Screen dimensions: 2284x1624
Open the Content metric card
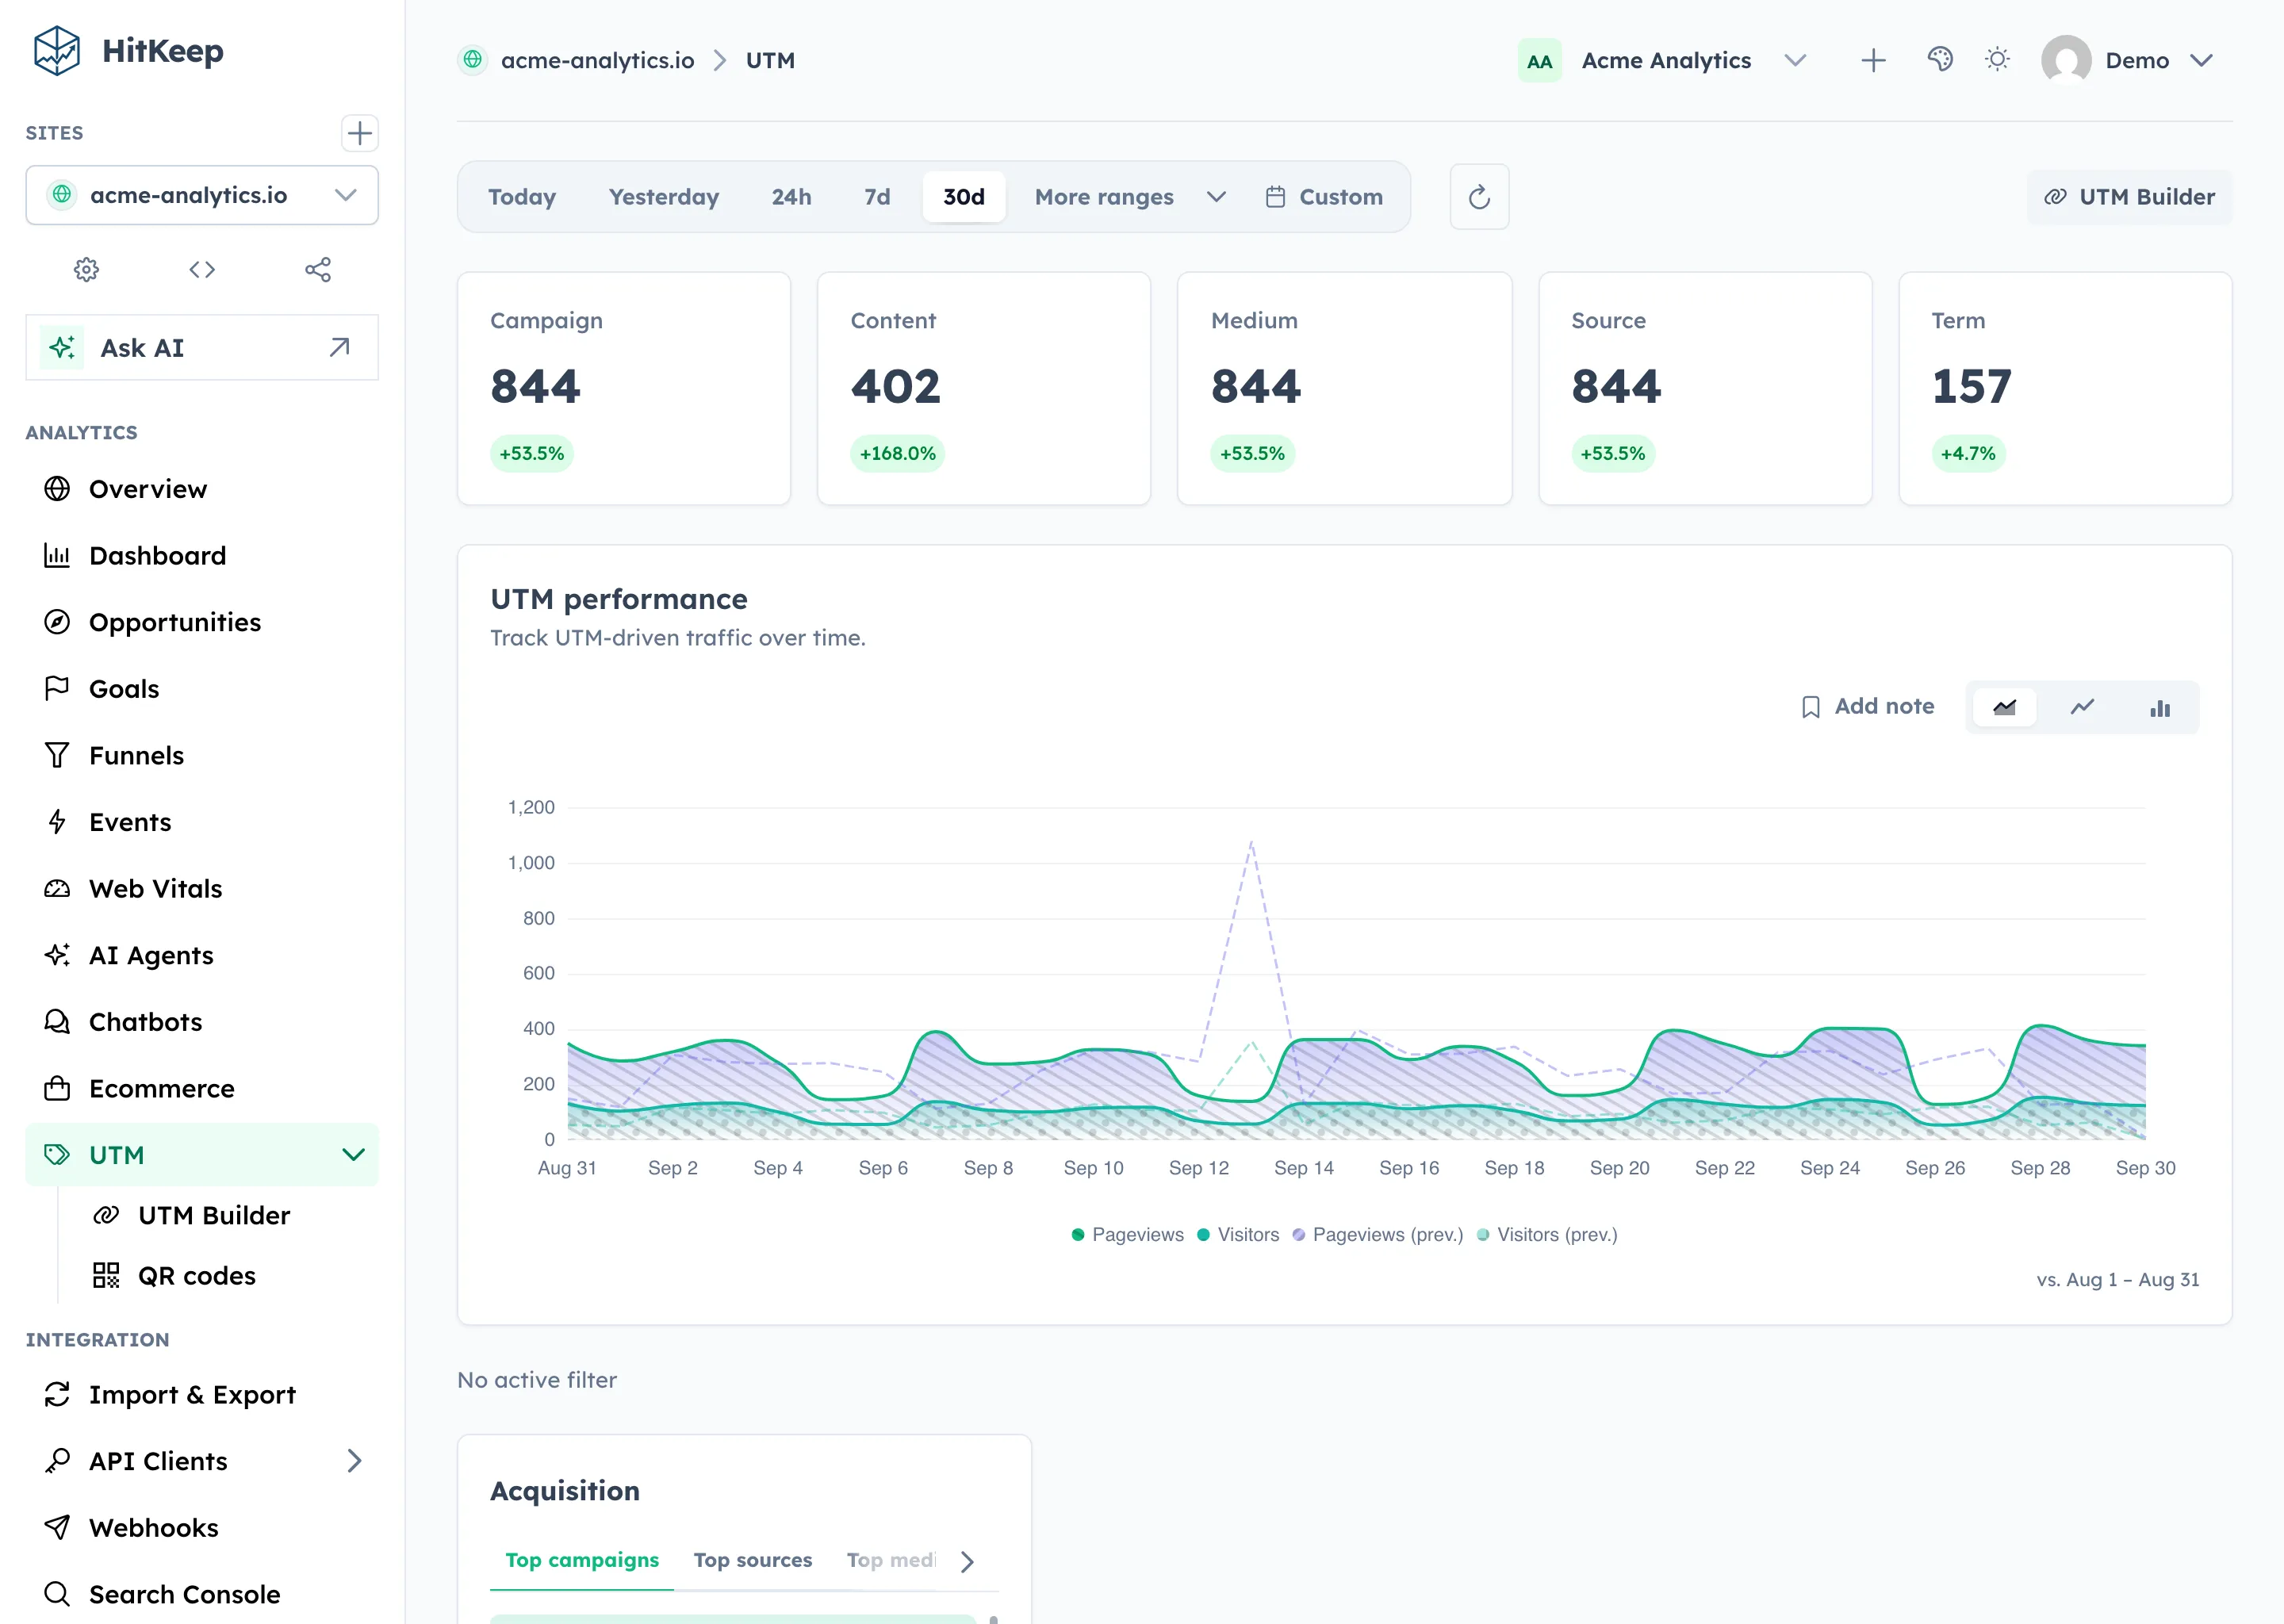click(984, 388)
